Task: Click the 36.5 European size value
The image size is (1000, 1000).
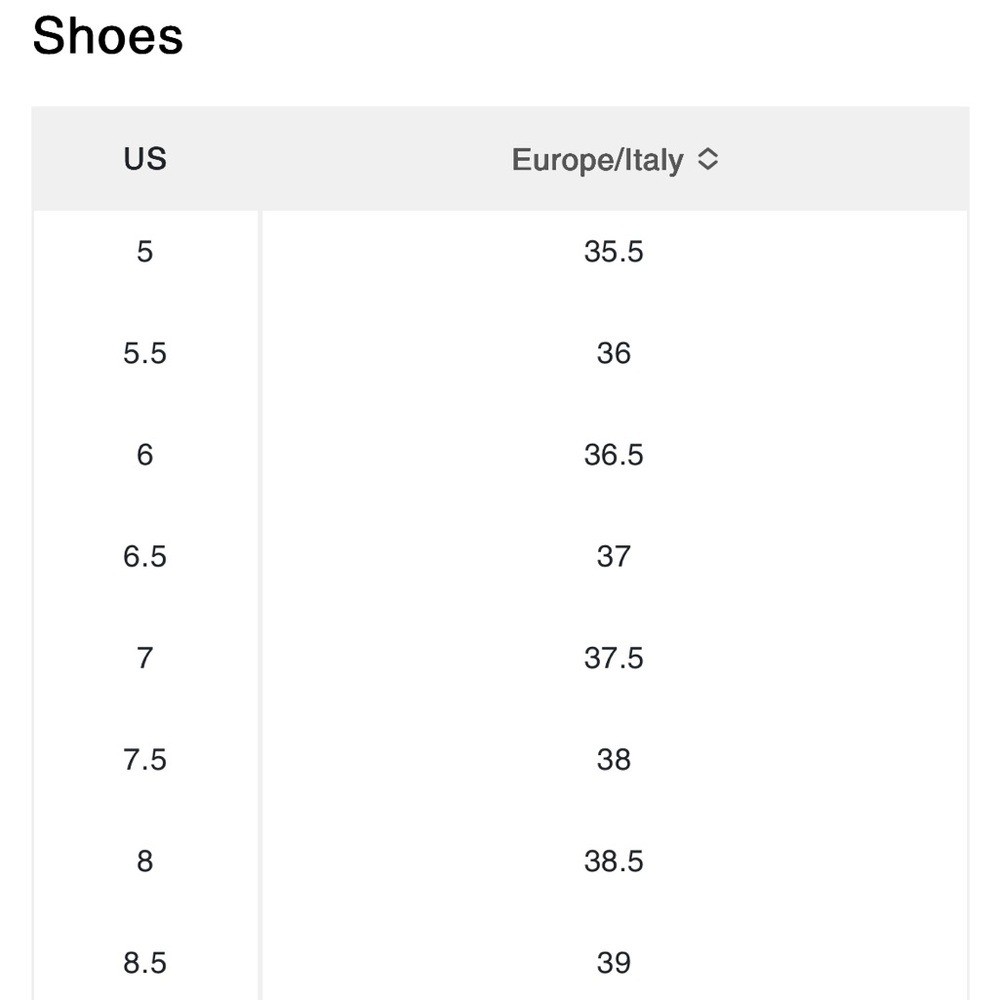Action: (614, 455)
